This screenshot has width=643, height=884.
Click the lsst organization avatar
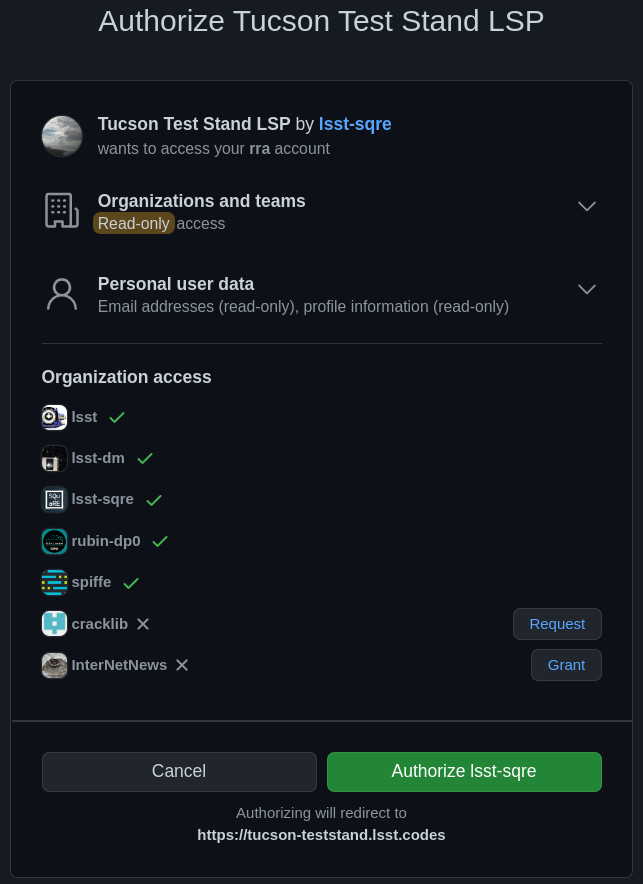[54, 417]
